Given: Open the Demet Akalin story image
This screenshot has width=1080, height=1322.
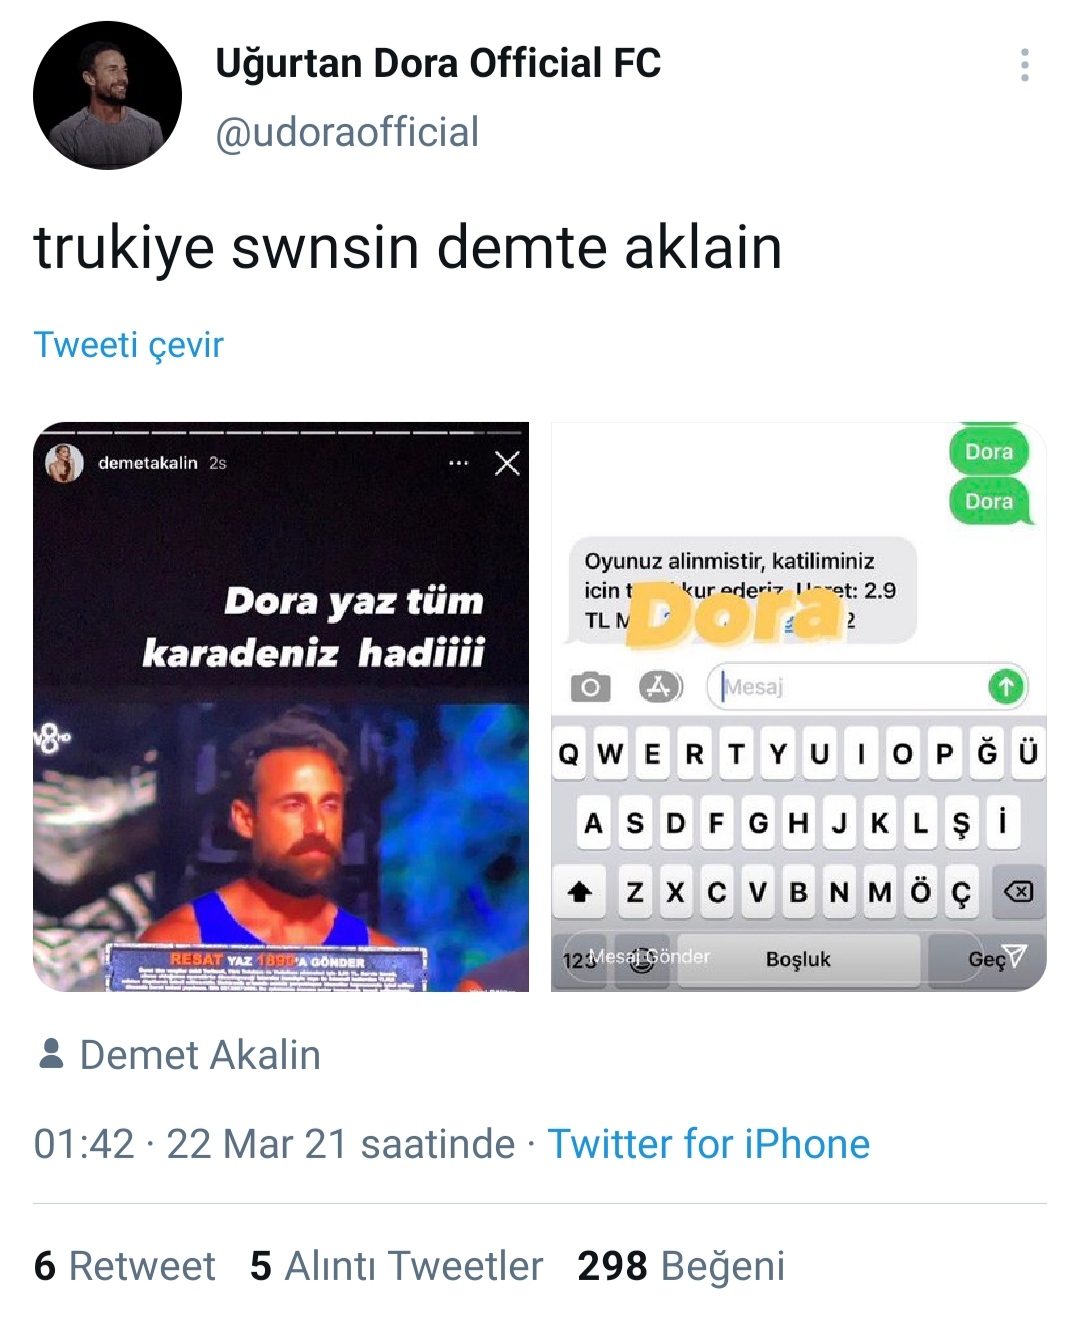Looking at the screenshot, I should [281, 706].
